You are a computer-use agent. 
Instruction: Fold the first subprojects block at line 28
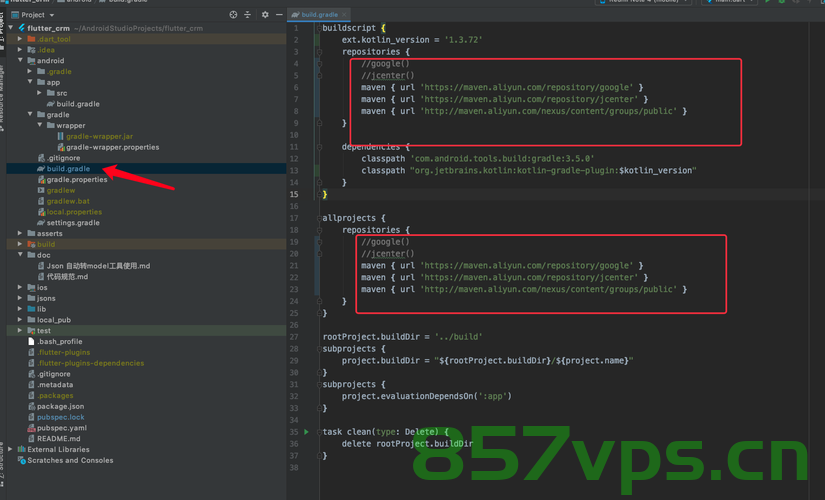319,348
